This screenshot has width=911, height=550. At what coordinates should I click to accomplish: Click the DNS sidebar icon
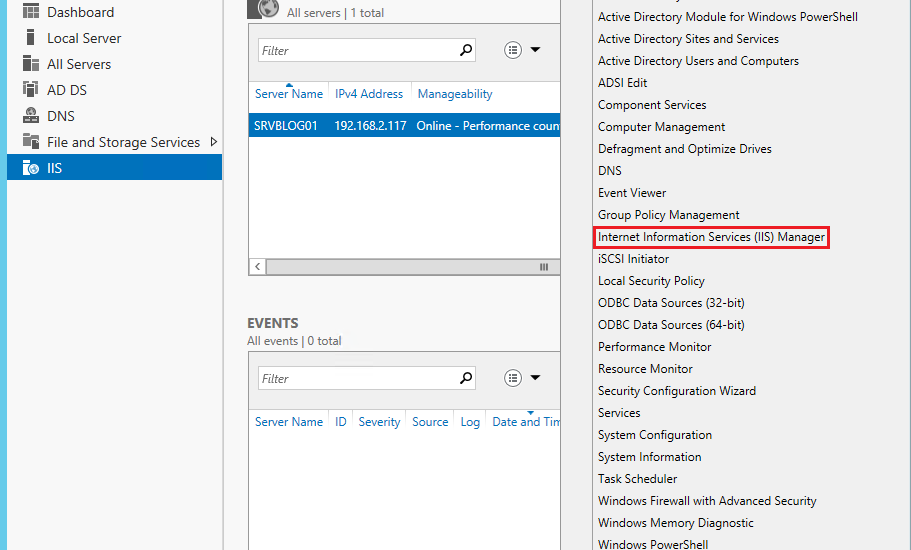click(31, 116)
